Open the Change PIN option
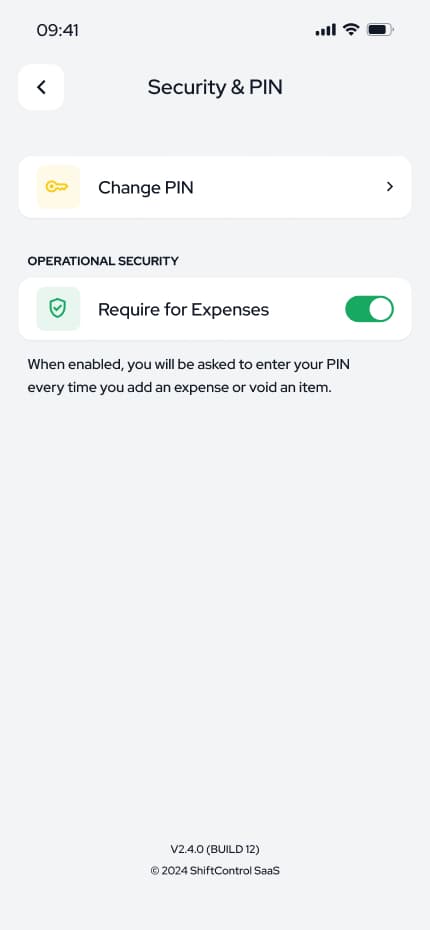The height and width of the screenshot is (930, 430). [215, 187]
